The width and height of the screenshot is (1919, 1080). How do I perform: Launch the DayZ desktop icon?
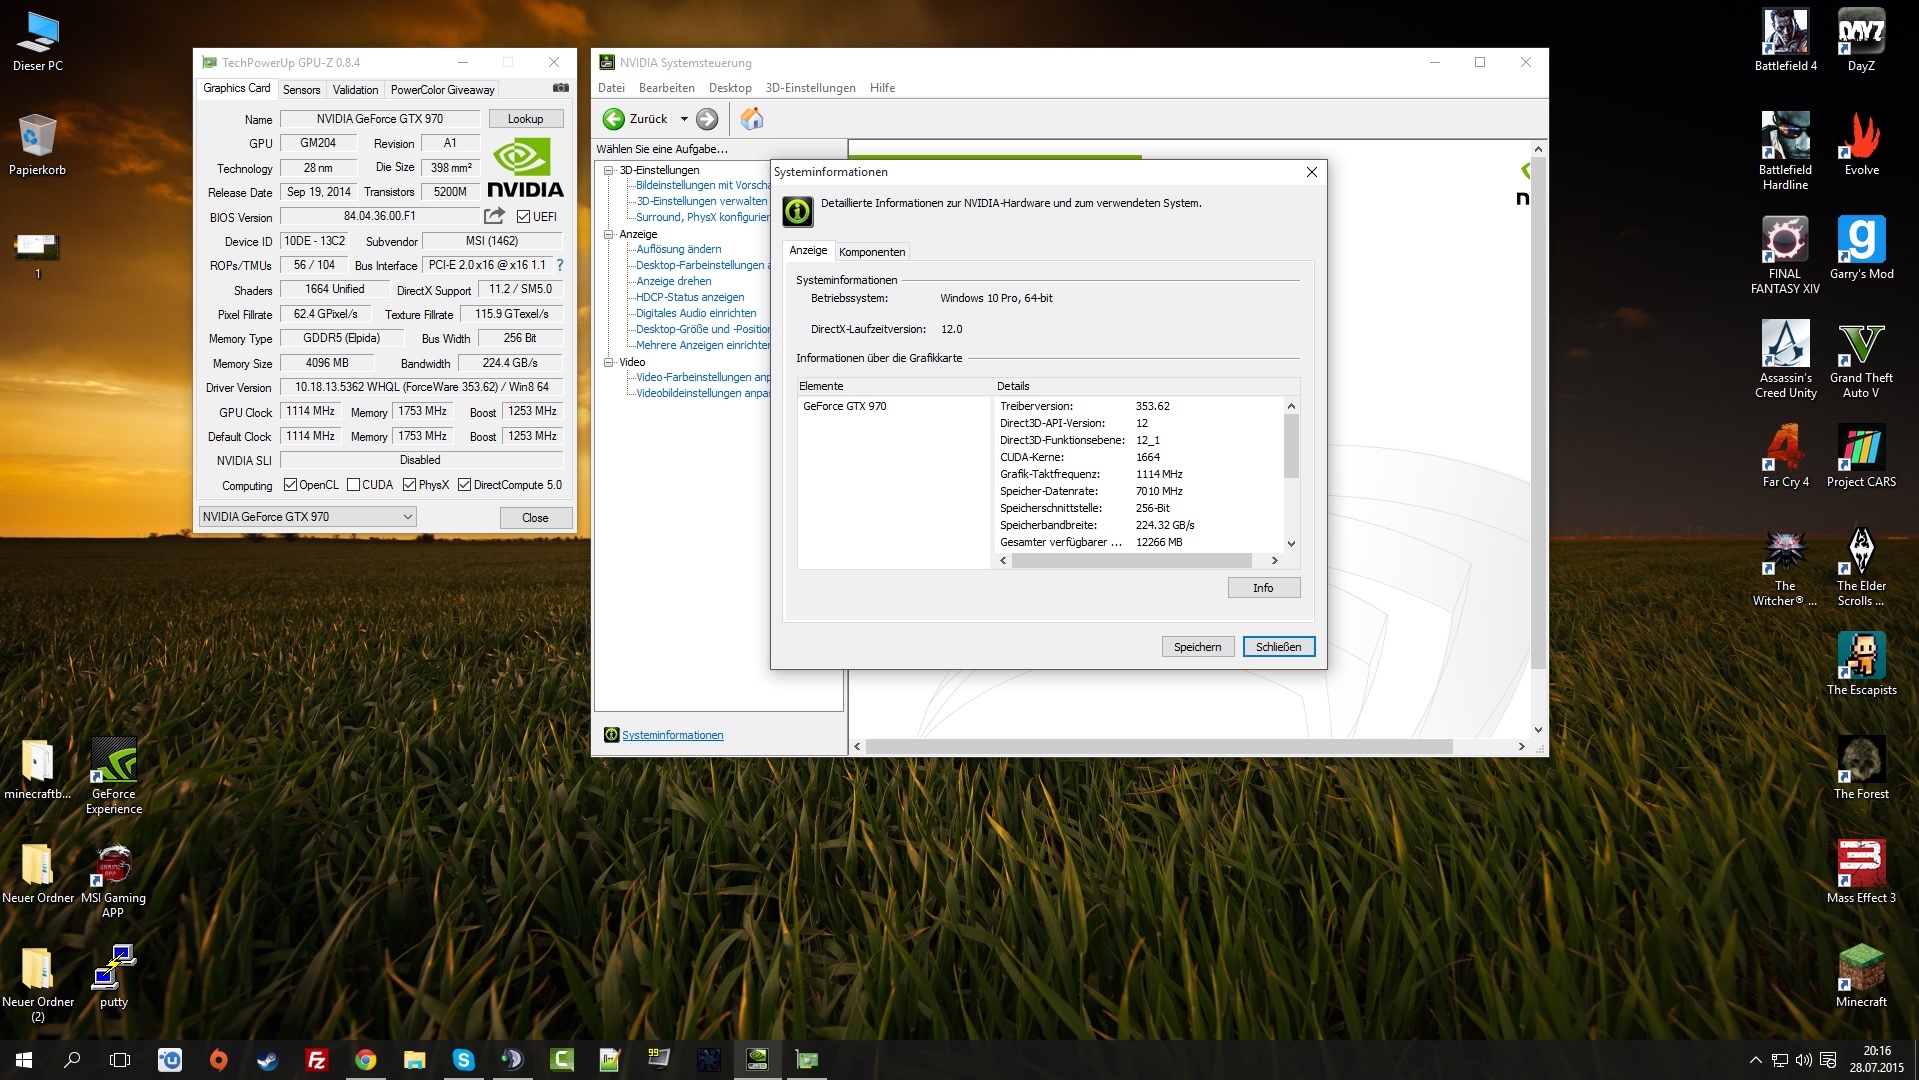coord(1861,40)
